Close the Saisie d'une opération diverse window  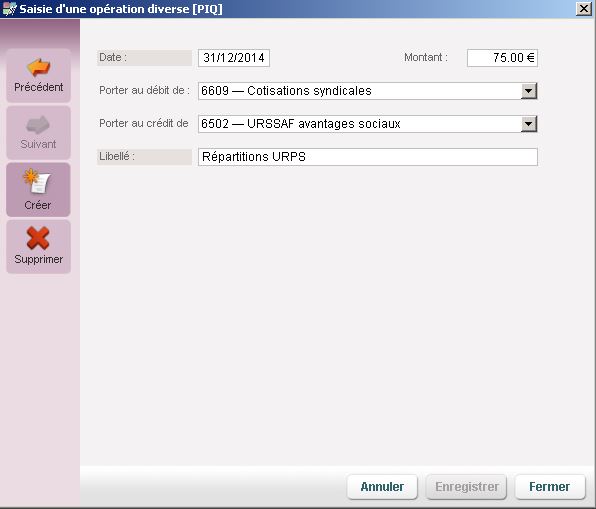tap(583, 8)
